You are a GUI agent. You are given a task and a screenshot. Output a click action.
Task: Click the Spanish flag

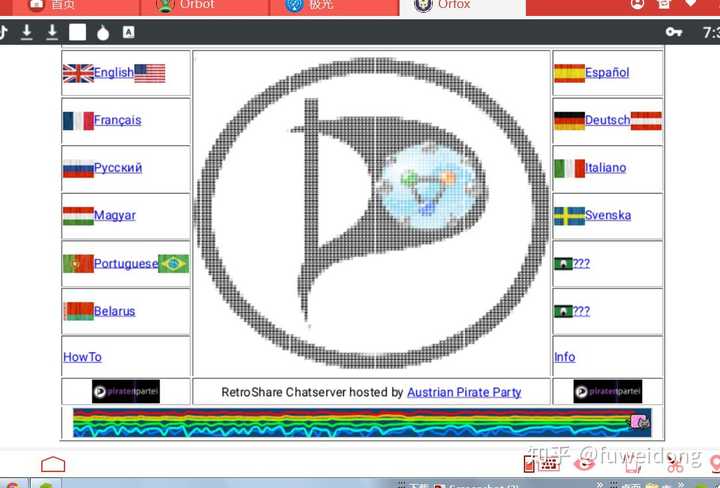pos(569,73)
